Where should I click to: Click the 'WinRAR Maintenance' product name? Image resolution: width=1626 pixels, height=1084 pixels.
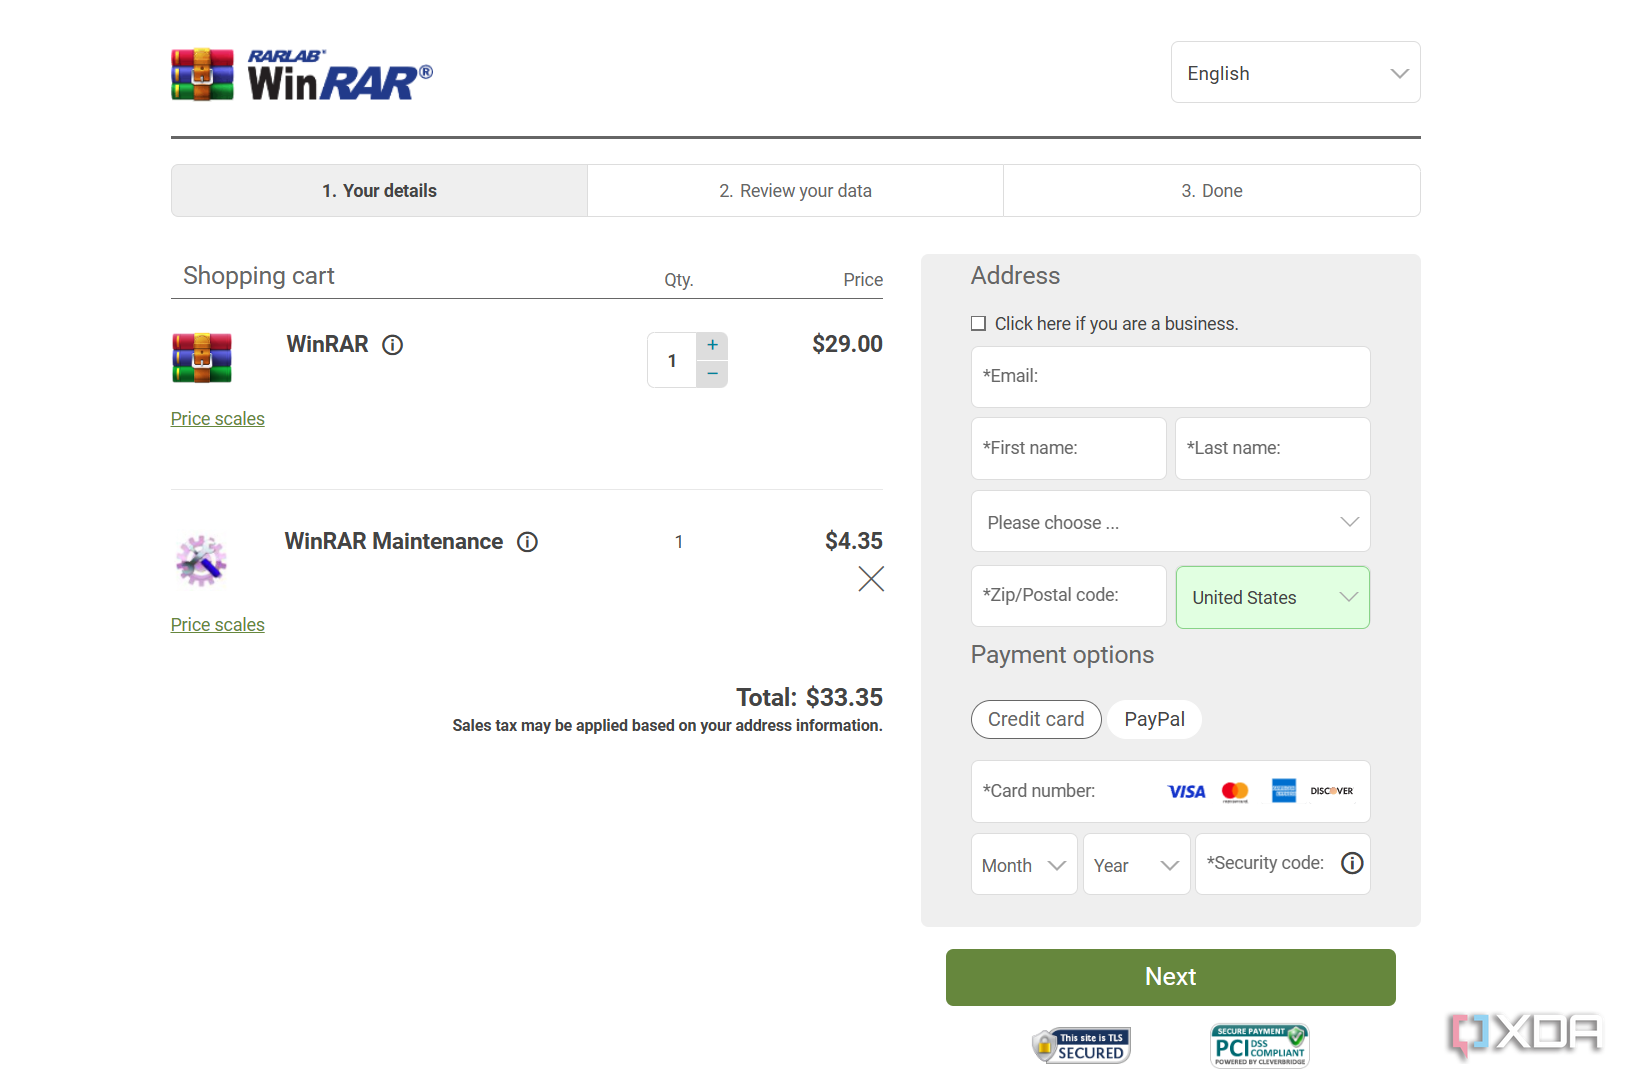tap(394, 541)
